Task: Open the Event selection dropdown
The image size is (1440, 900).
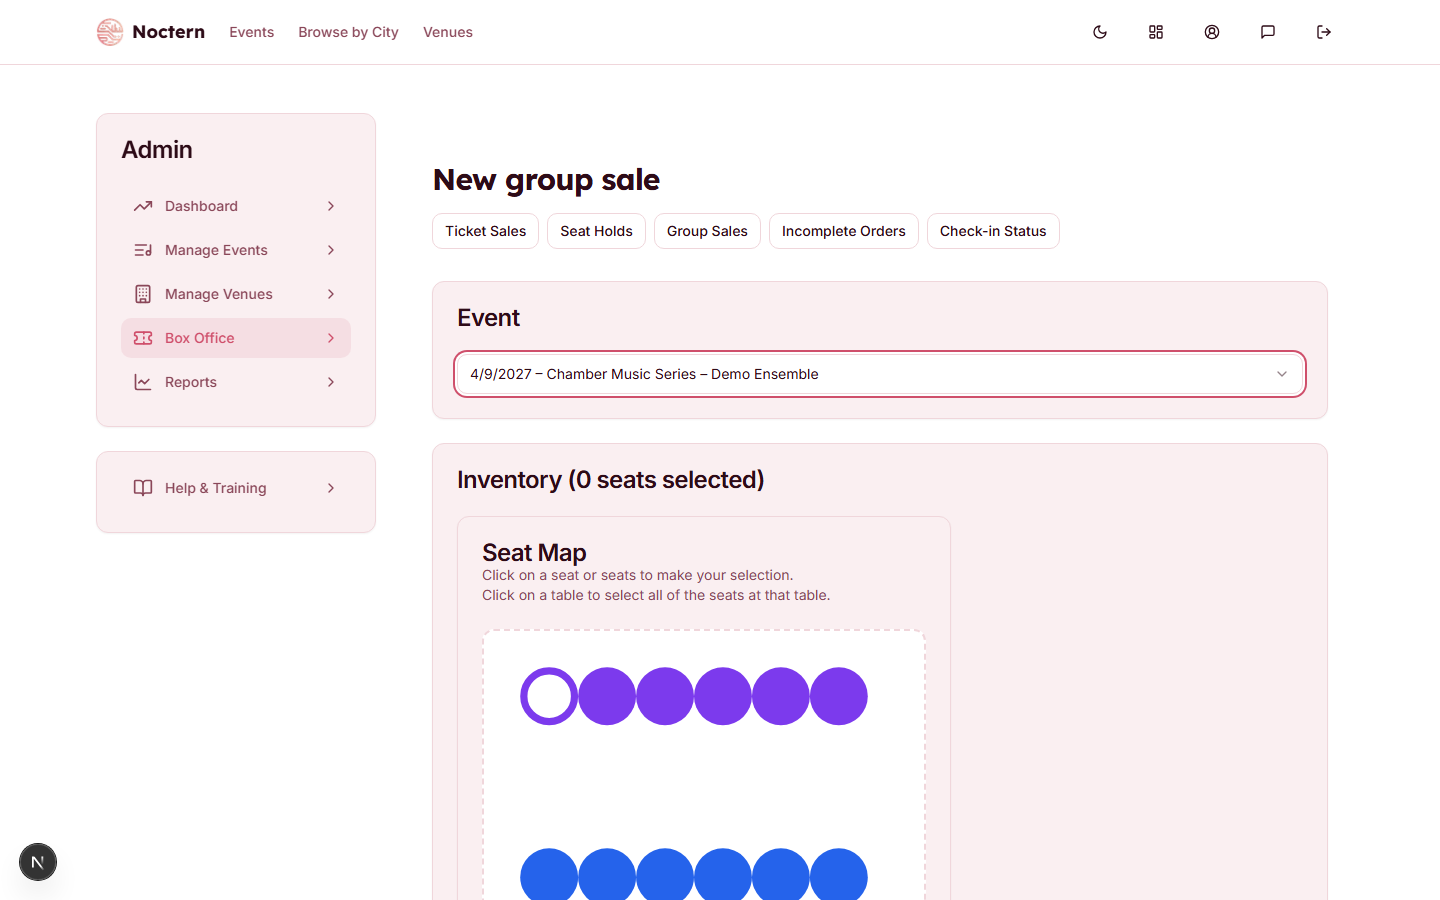Action: point(880,374)
